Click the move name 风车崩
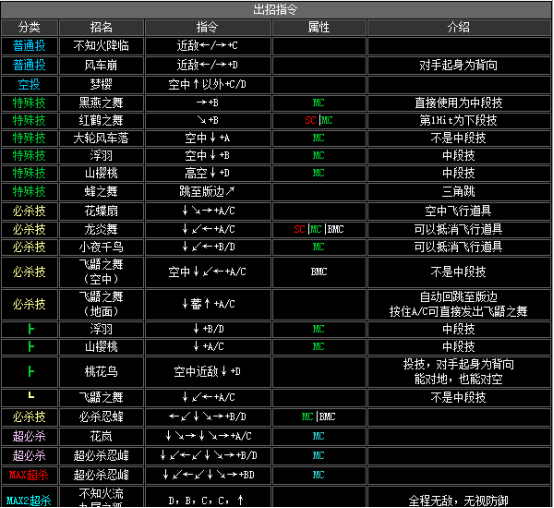The image size is (554, 508). (x=101, y=65)
